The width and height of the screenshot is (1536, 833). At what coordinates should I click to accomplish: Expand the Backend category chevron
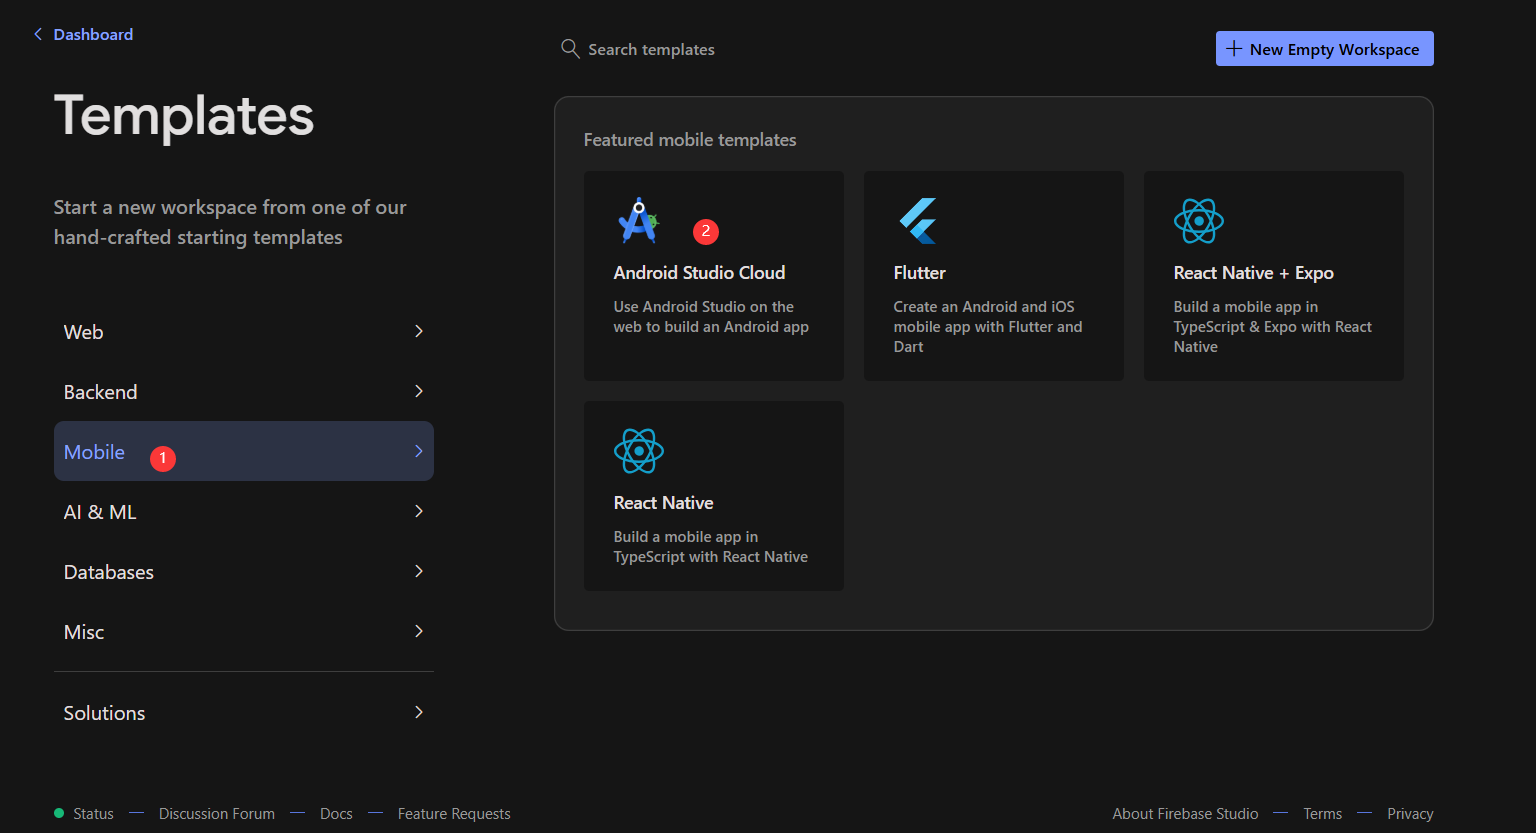click(x=419, y=391)
